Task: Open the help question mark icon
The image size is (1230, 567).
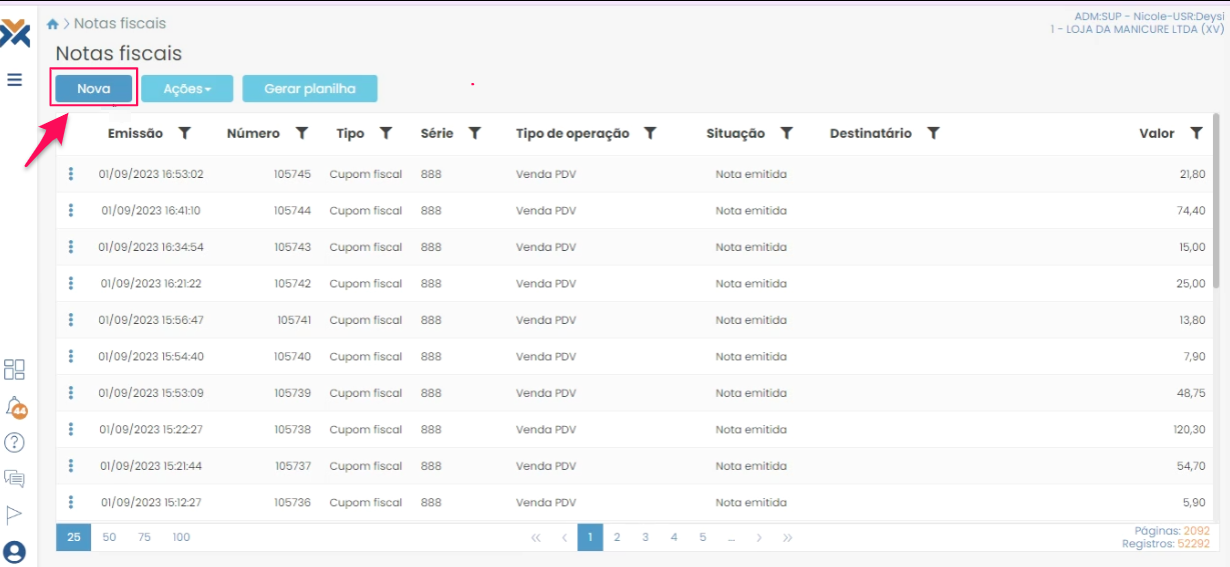Action: click(x=15, y=442)
